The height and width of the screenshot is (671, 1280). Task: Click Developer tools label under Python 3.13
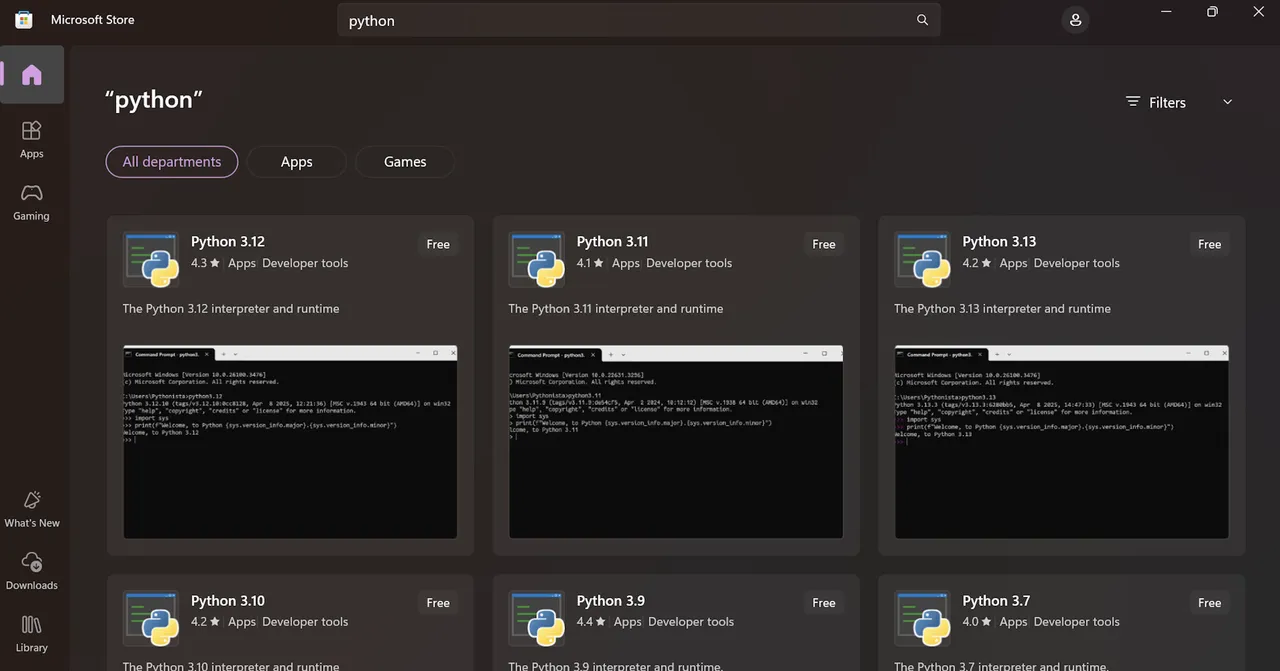1077,263
